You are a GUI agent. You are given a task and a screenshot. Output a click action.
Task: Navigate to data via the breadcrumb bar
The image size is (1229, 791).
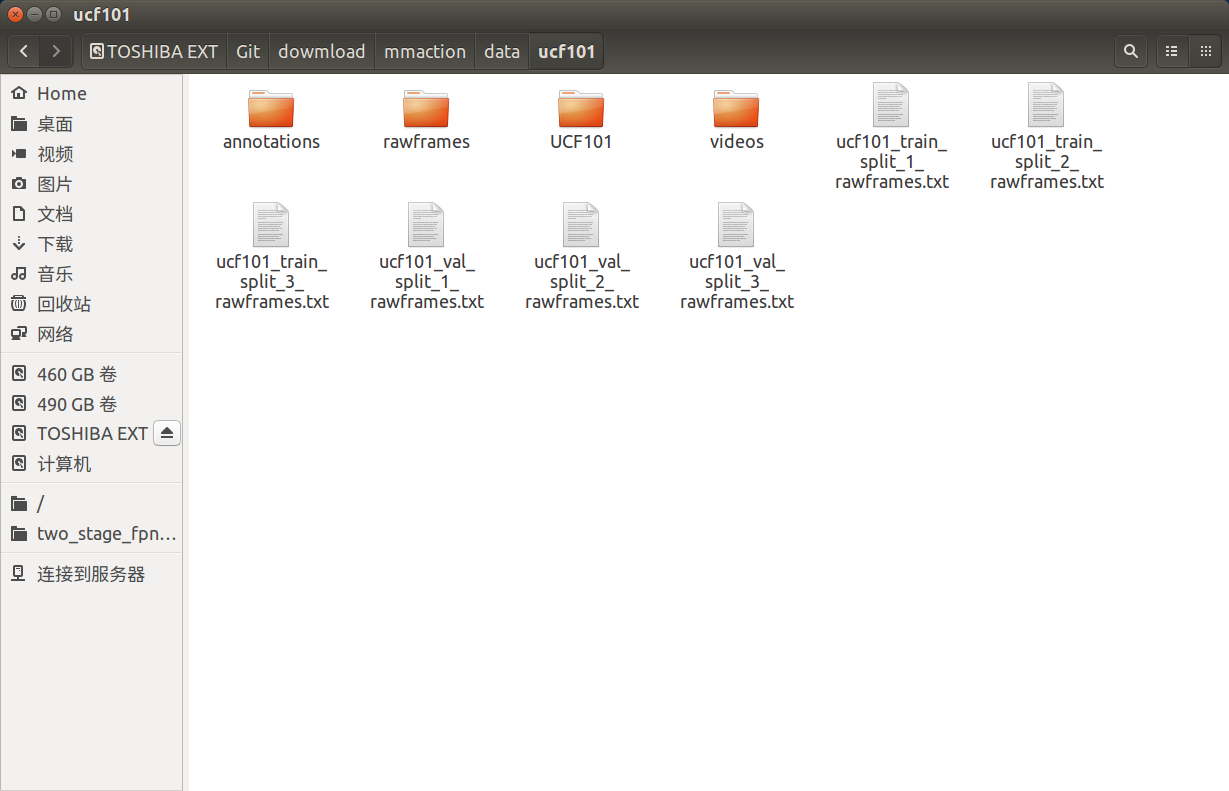pos(501,51)
